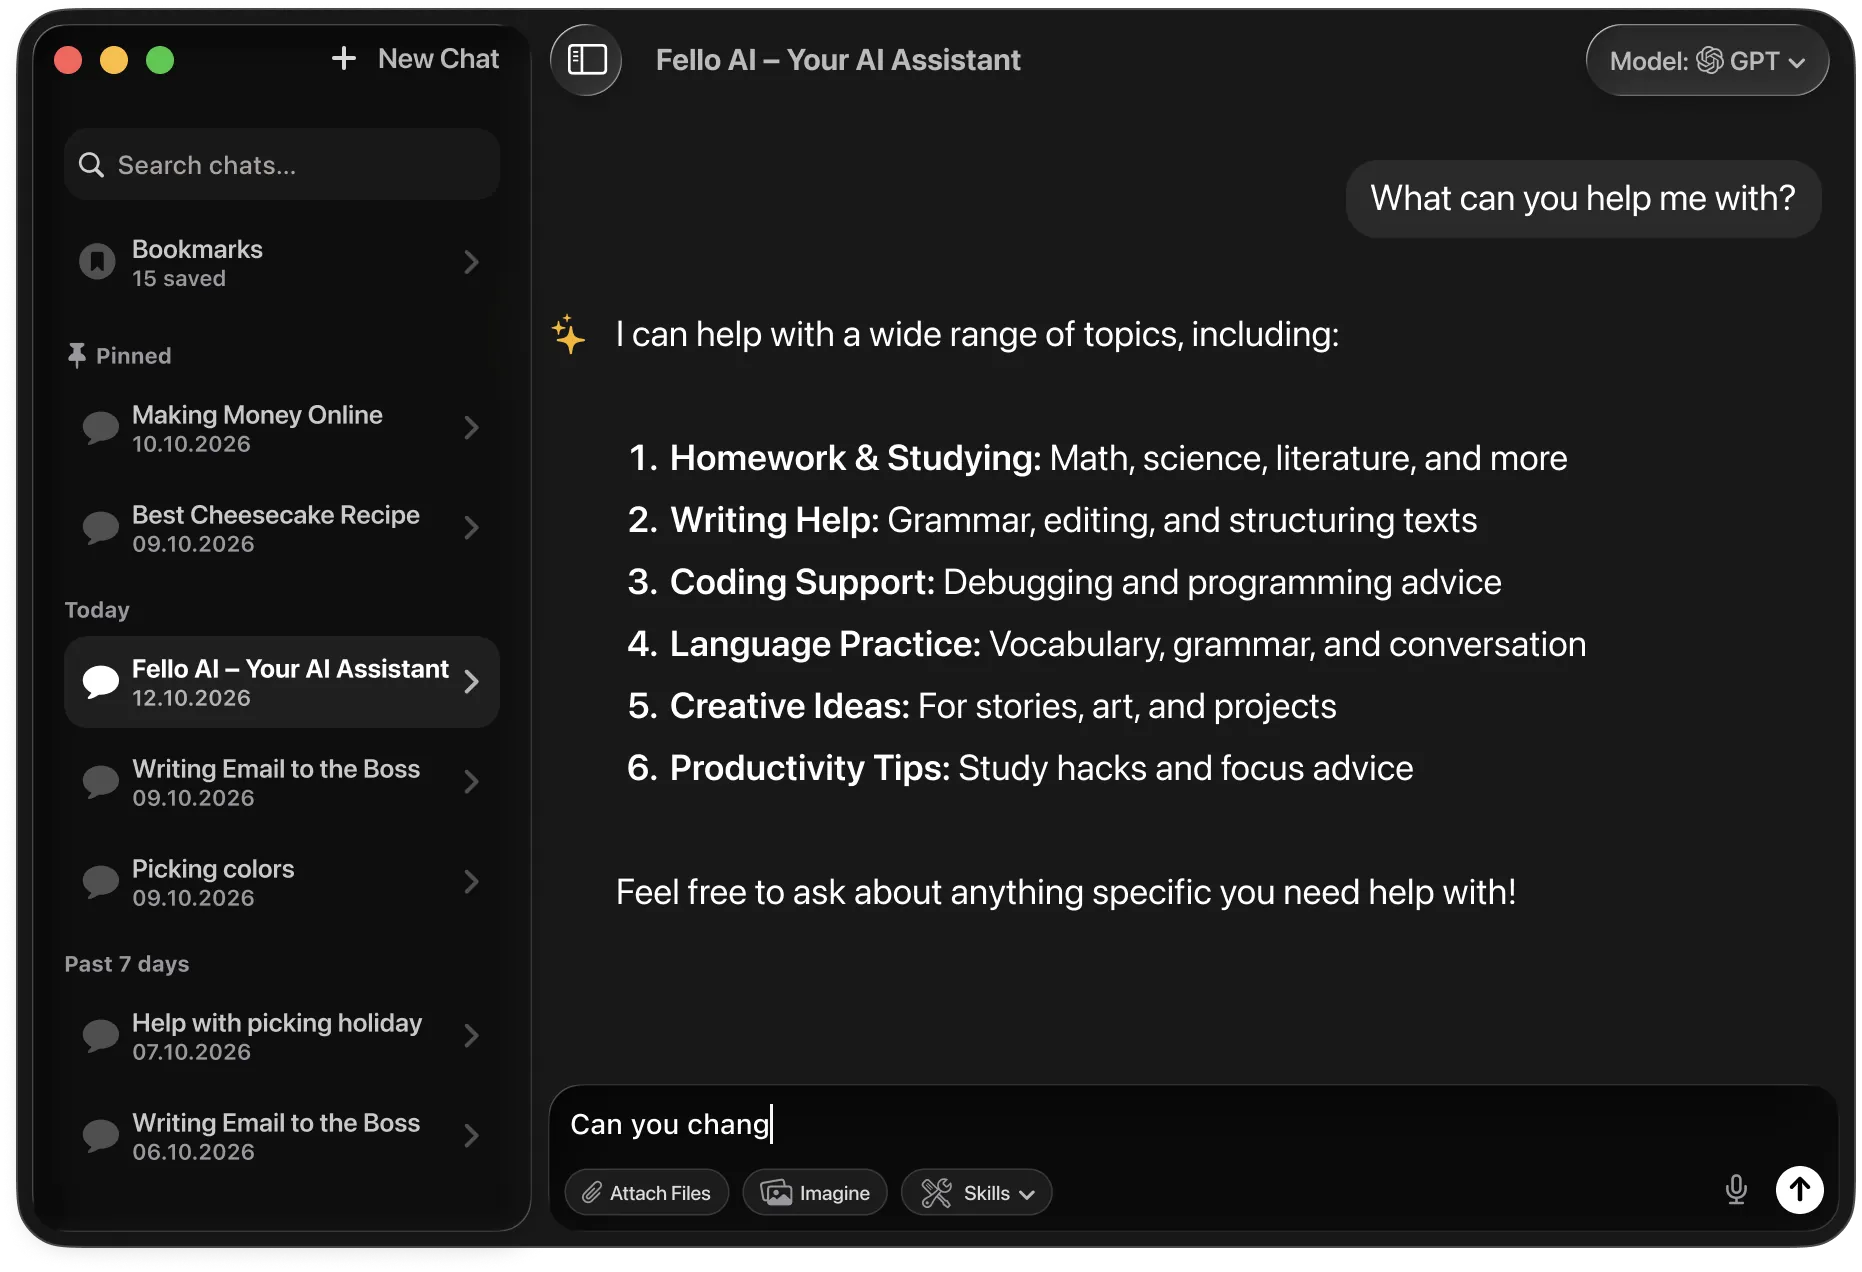The height and width of the screenshot is (1272, 1862).
Task: Click the Bookmarks badge icon
Action: [x=97, y=262]
